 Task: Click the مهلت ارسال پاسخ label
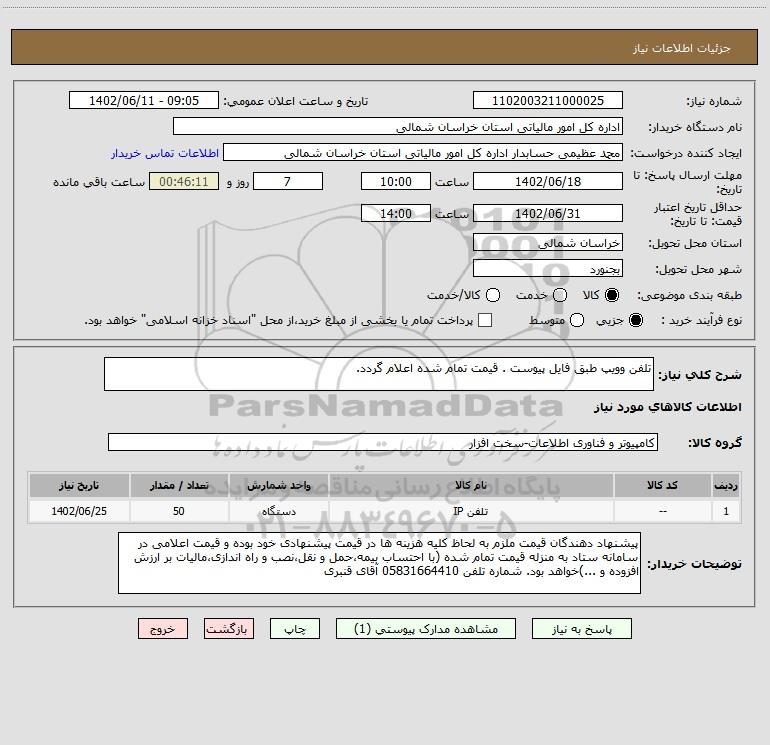[x=687, y=182]
